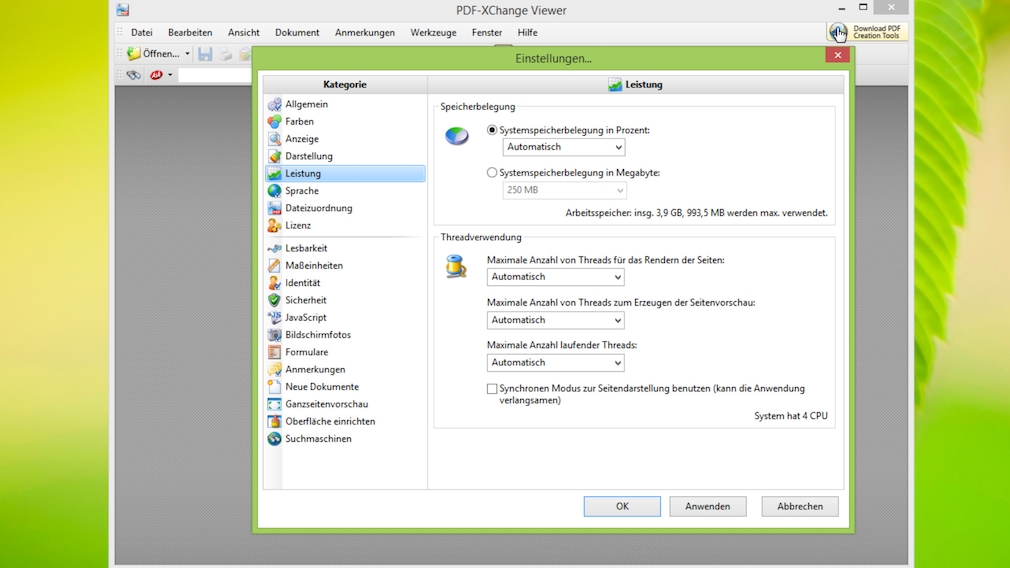This screenshot has width=1010, height=568.
Task: Select the JavaScript category icon
Action: tap(274, 318)
